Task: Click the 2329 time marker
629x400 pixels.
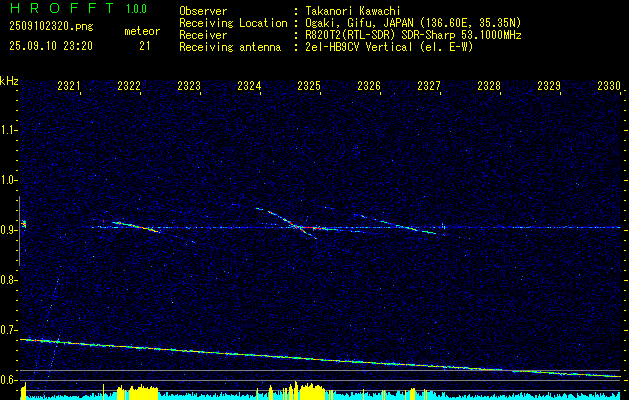Action: pyautogui.click(x=549, y=86)
